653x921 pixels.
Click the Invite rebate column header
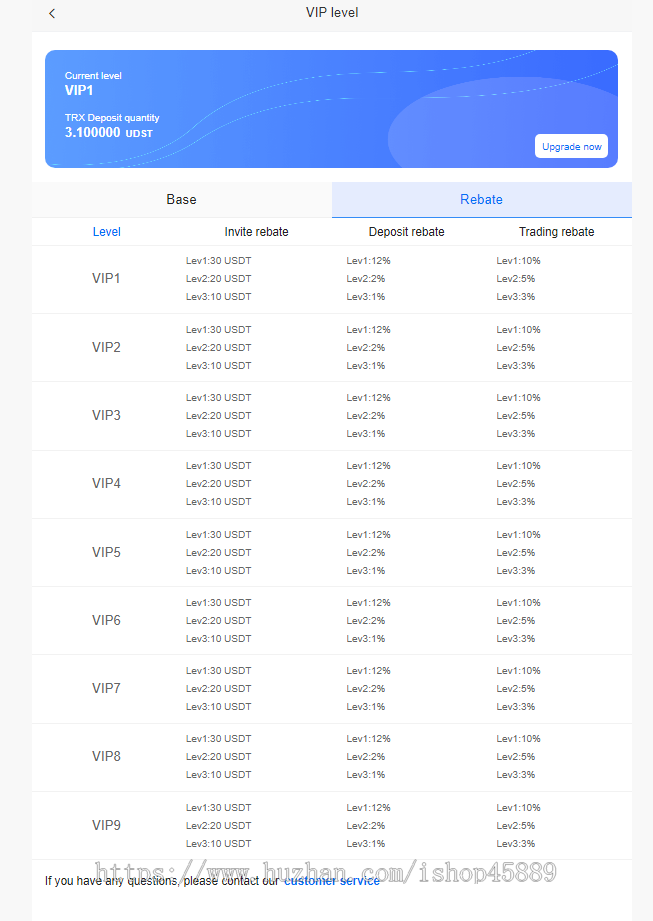click(257, 232)
